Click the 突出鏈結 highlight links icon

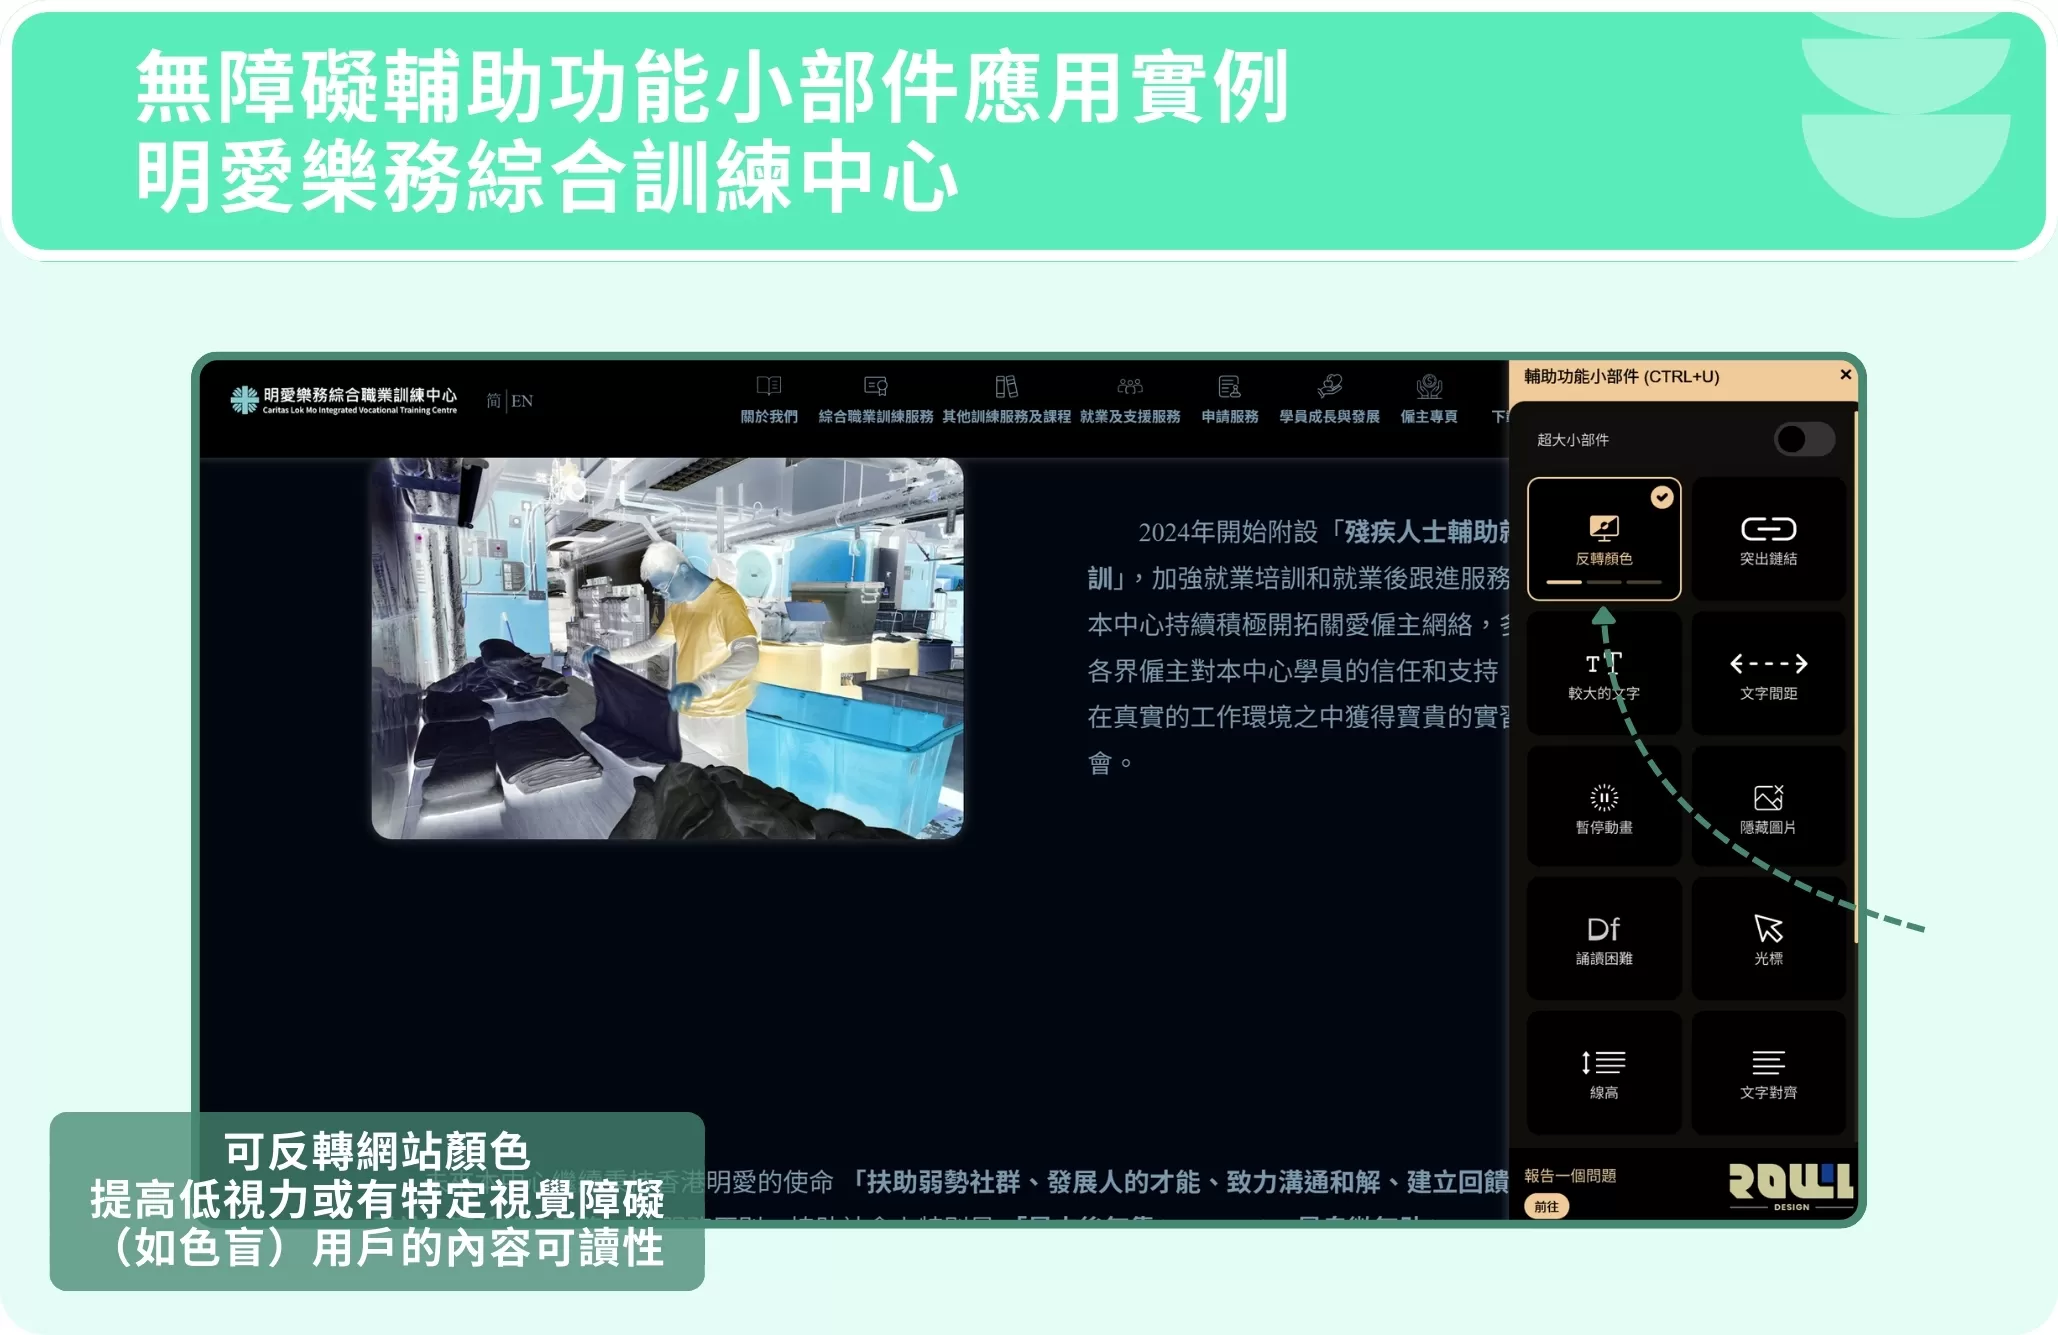(x=1768, y=529)
